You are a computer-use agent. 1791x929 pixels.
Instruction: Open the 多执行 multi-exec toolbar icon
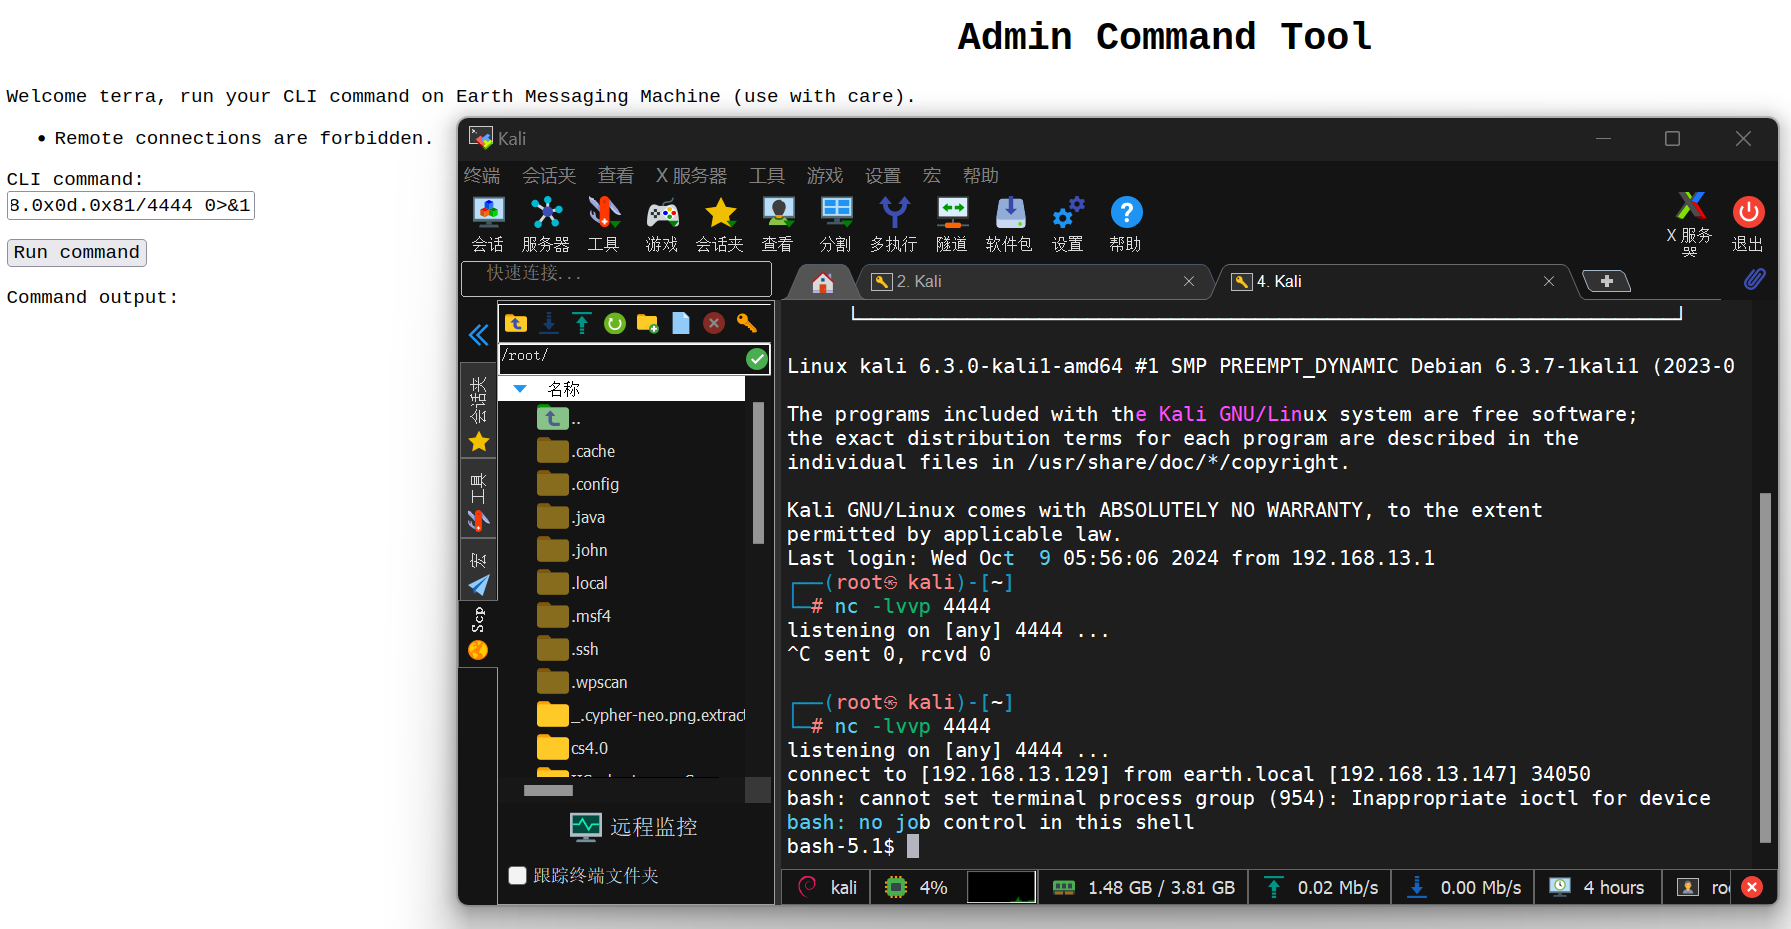893,223
